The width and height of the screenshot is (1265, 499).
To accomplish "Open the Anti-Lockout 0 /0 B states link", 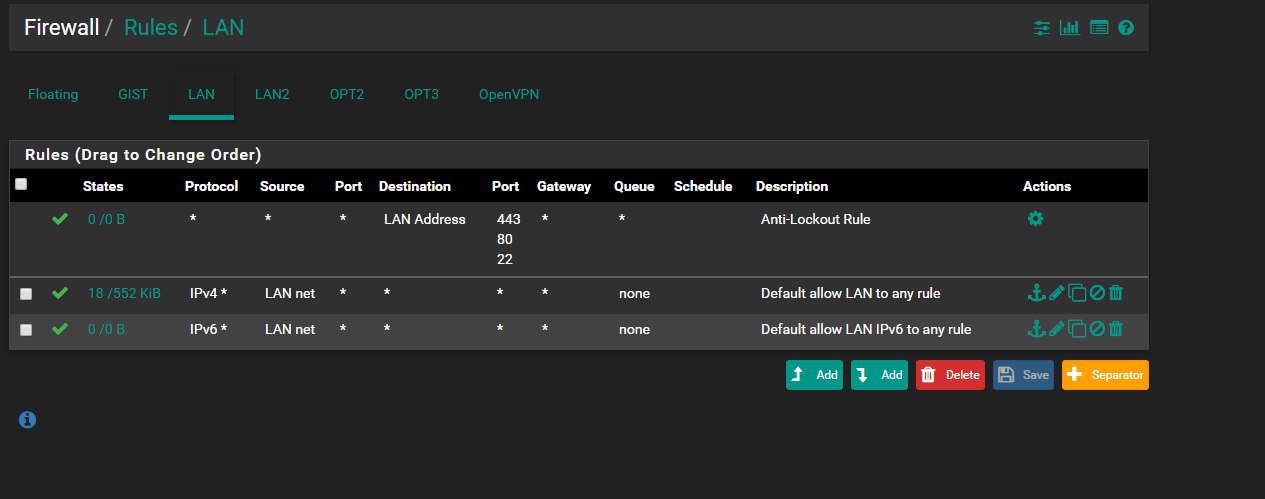I will [106, 219].
